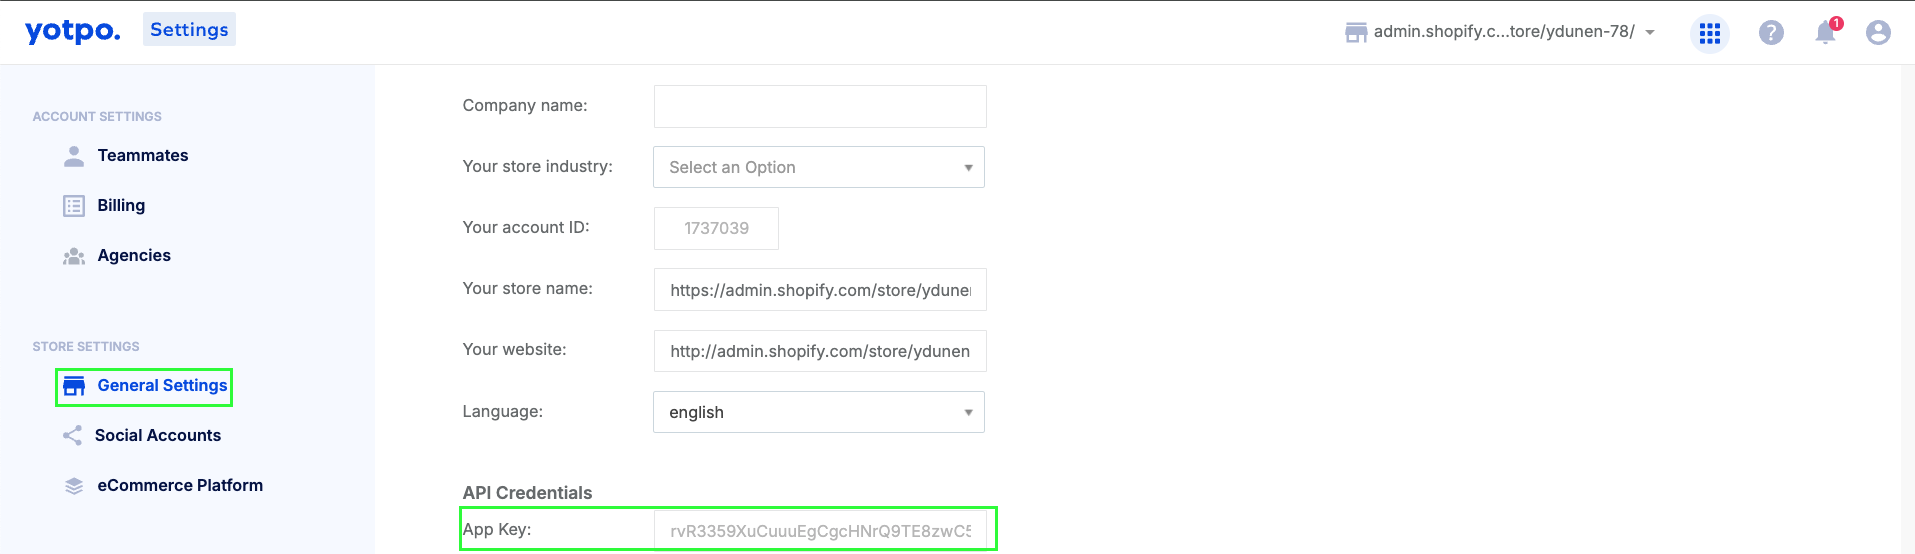Click the Settings header label
This screenshot has width=1915, height=554.
point(189,29)
